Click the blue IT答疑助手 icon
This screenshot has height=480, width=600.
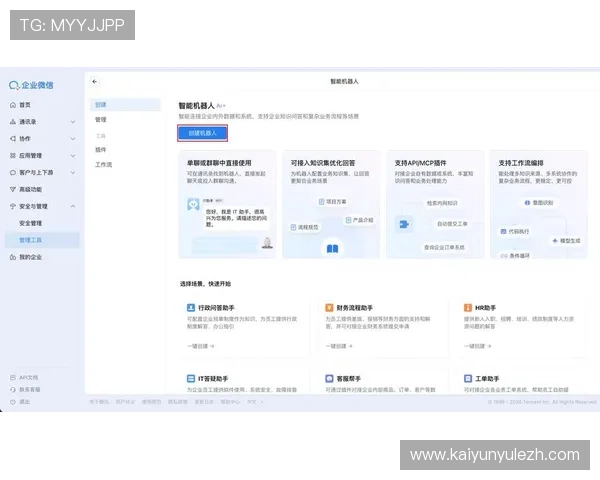191,379
